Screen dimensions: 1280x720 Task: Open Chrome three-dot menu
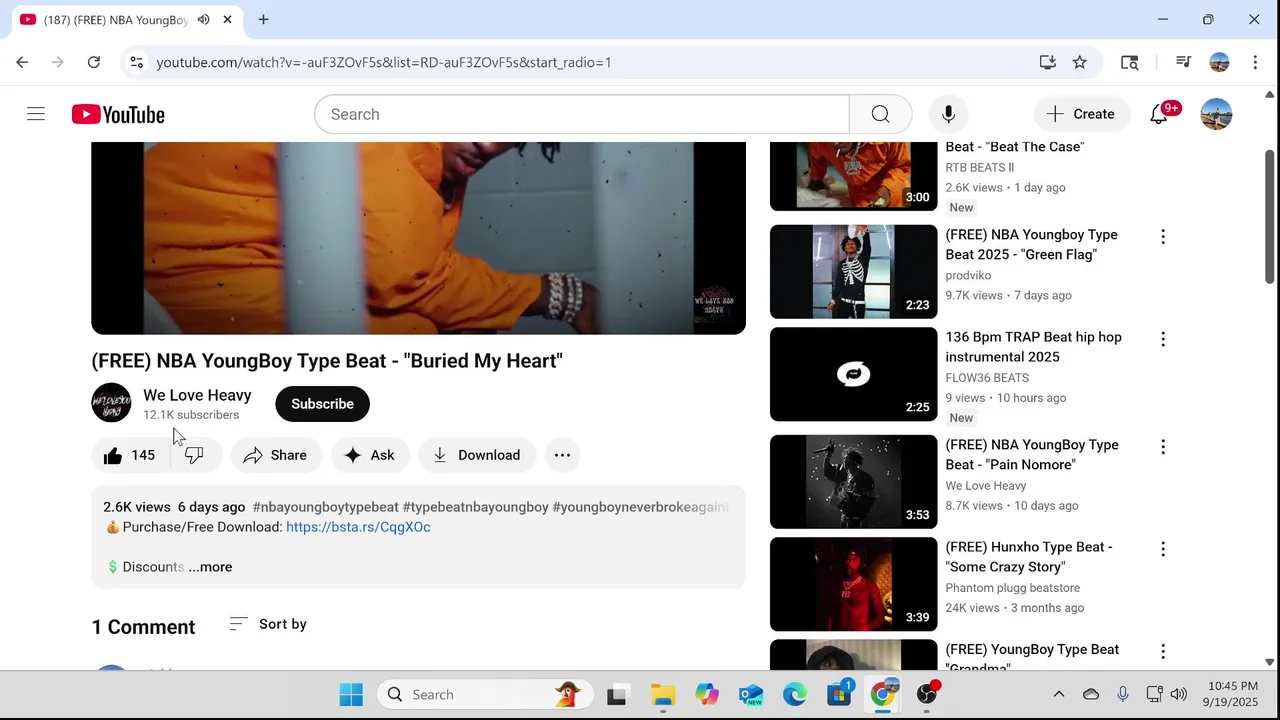[1255, 62]
